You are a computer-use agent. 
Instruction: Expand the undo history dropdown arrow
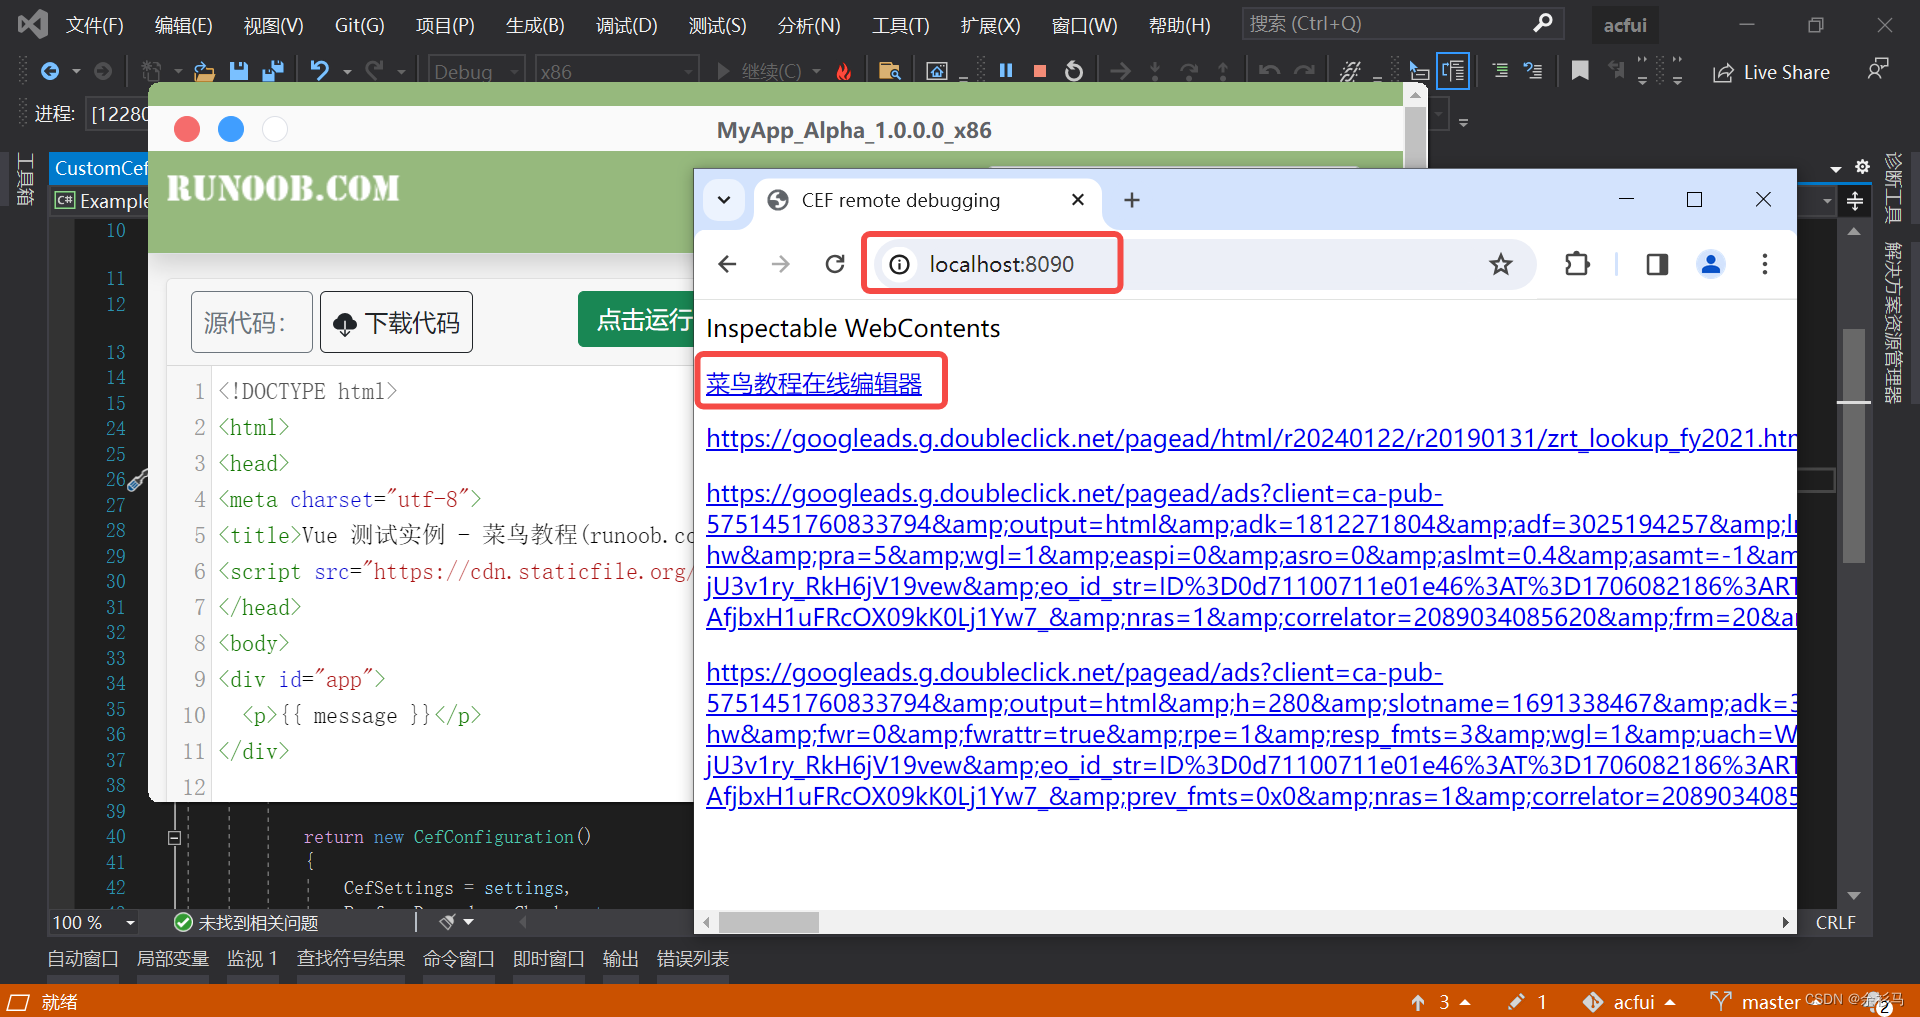pos(347,71)
